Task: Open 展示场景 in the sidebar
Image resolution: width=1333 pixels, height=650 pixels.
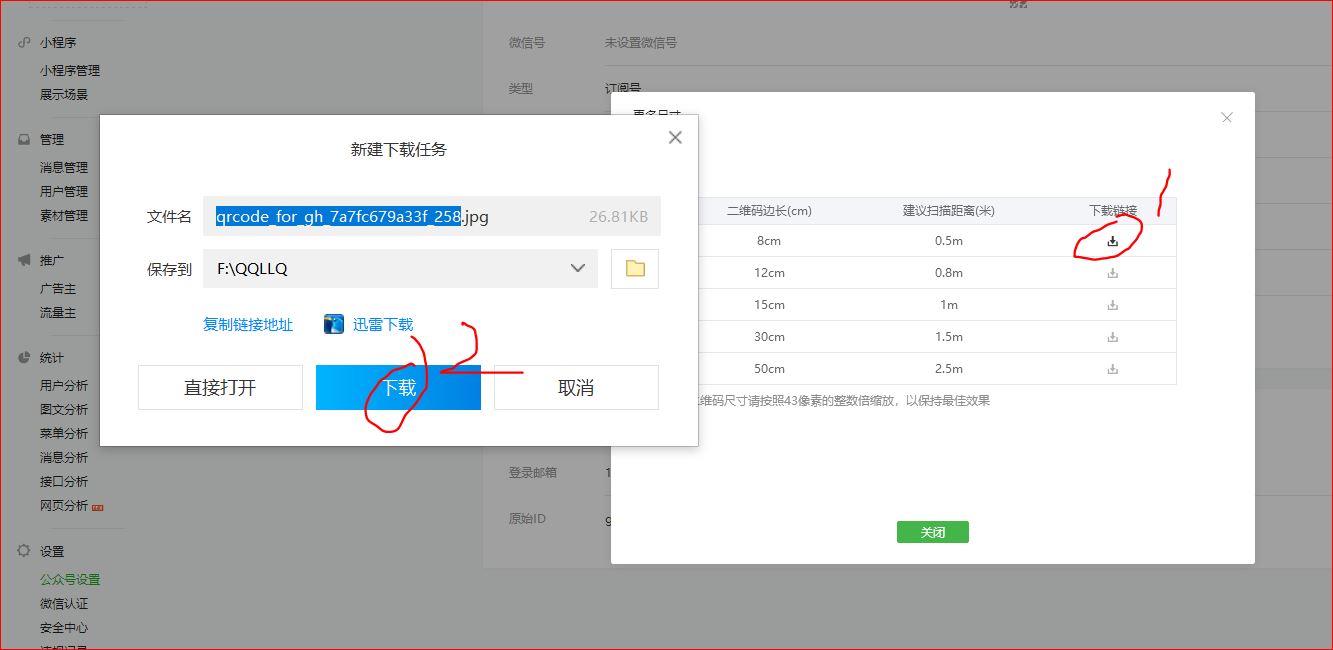Action: pos(64,94)
